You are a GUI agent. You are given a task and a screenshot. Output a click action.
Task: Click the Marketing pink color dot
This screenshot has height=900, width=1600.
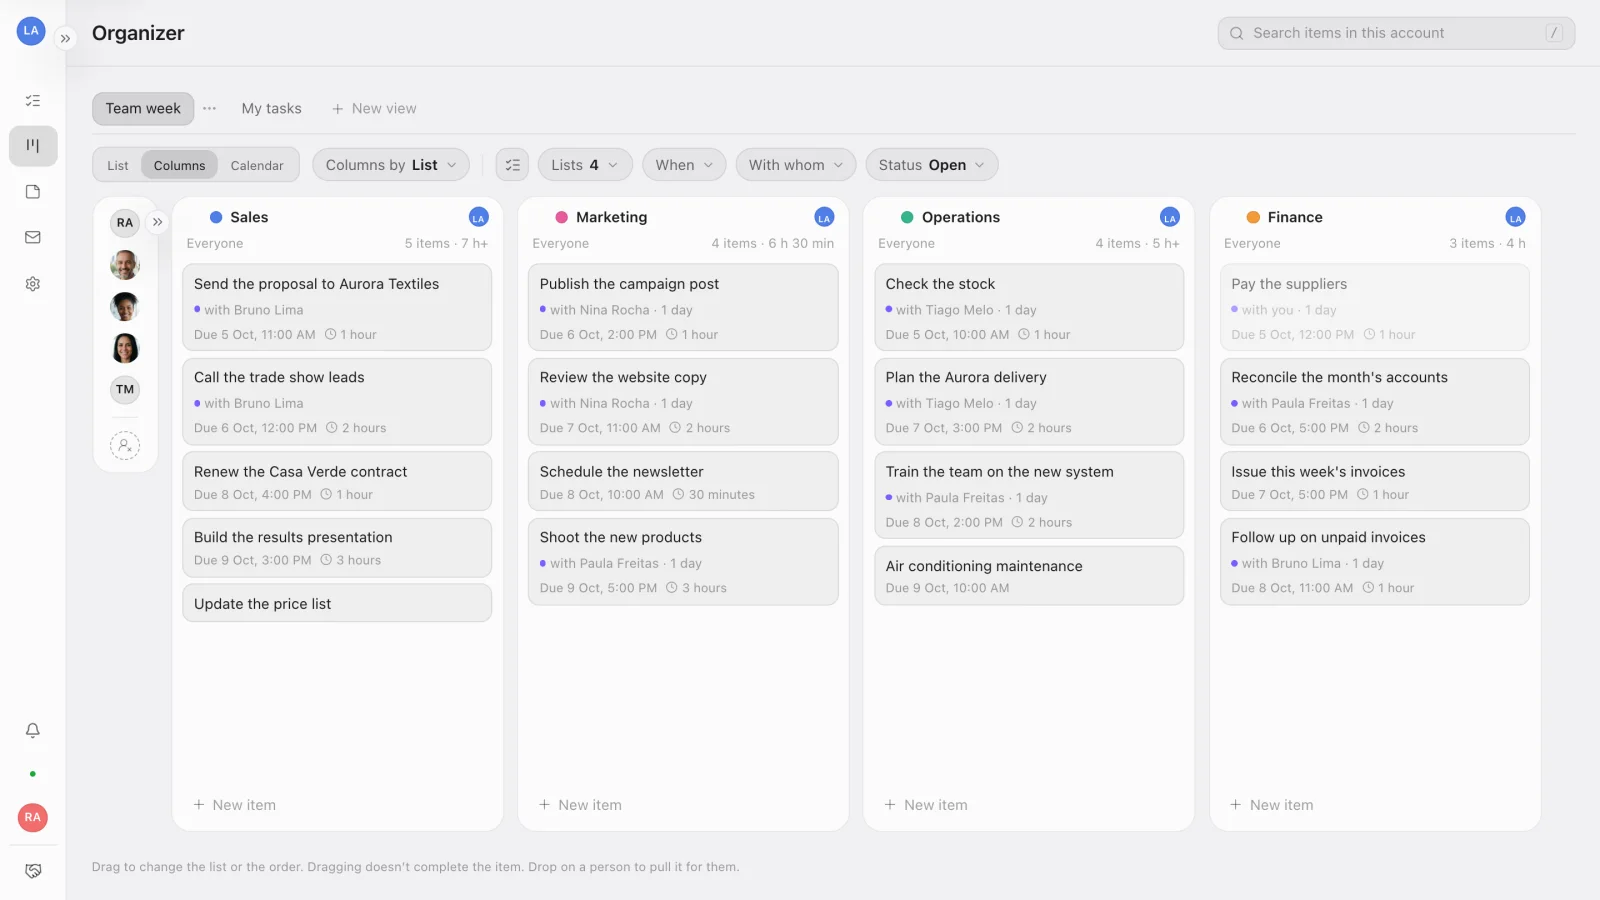[562, 217]
